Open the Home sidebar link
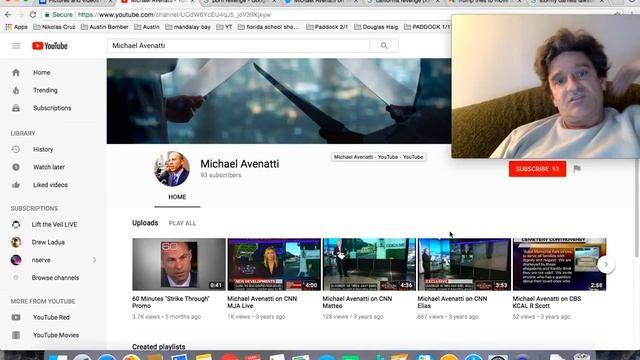The image size is (640, 360). click(x=42, y=73)
